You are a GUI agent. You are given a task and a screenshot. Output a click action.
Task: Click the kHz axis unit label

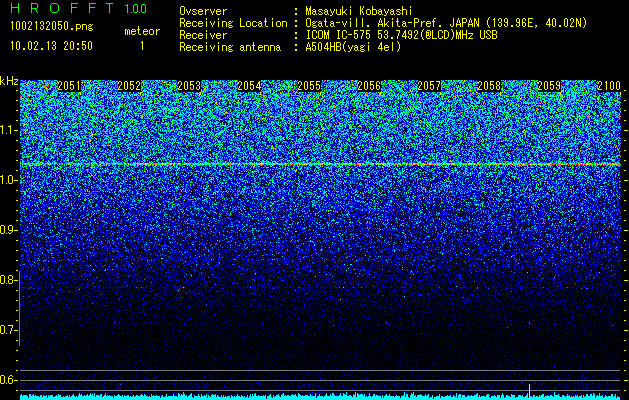click(x=9, y=81)
